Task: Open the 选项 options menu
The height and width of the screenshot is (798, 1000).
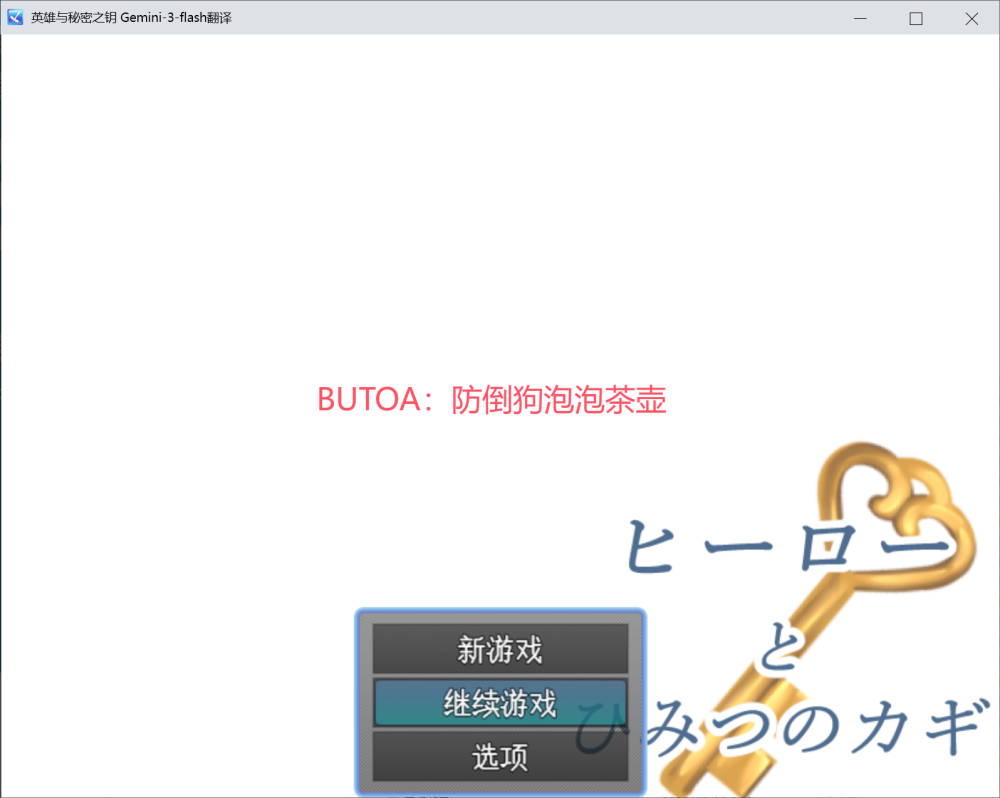Action: point(500,757)
